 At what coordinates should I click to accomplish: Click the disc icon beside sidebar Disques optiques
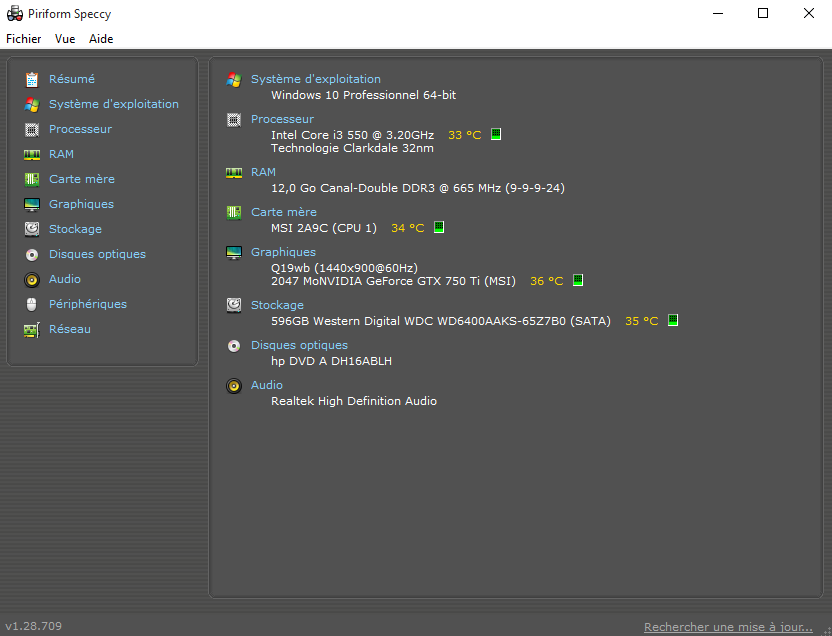tap(32, 255)
